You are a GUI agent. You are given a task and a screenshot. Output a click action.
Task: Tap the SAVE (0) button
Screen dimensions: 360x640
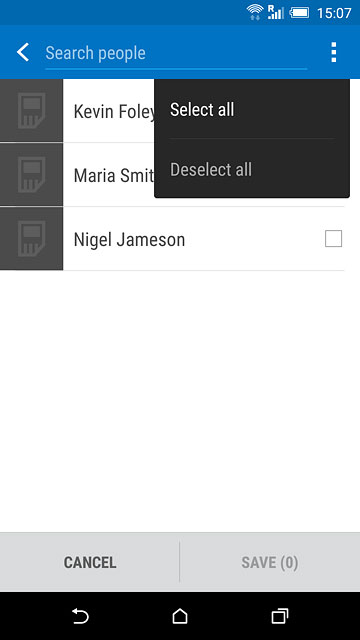270,562
